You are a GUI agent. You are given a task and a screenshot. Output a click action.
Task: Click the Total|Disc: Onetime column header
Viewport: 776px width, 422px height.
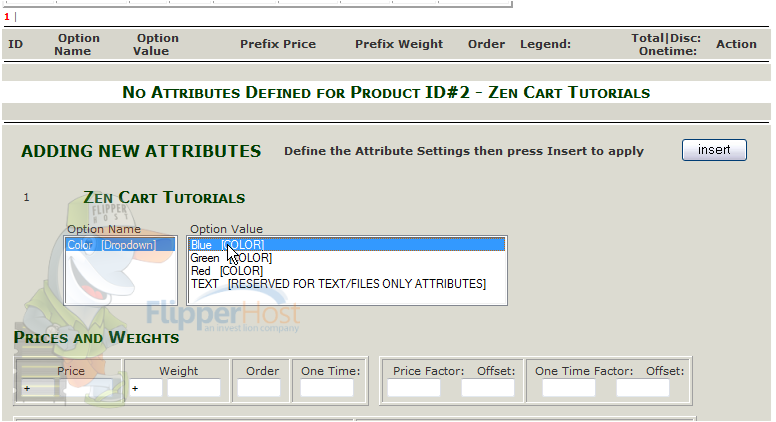666,45
